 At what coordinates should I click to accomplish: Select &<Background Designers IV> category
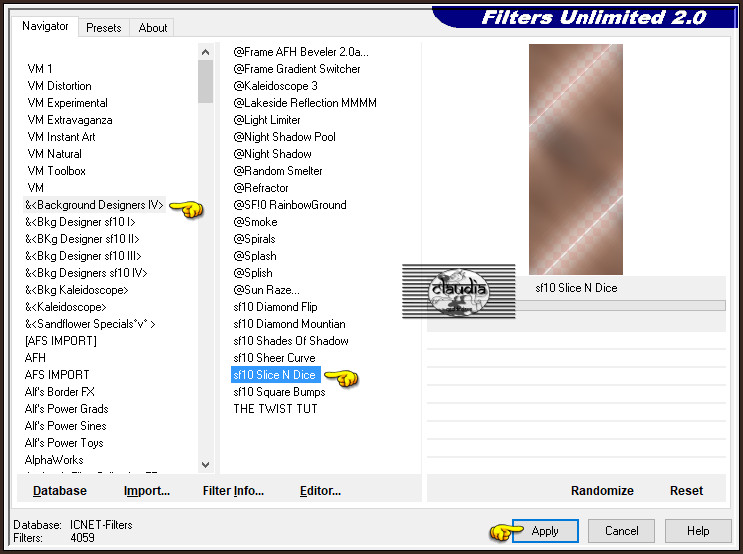tap(94, 205)
